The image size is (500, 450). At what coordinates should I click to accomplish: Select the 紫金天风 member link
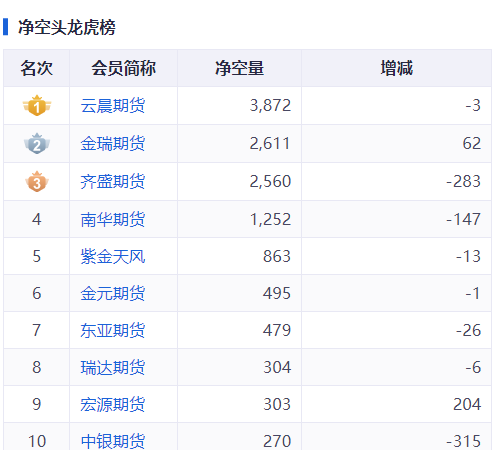pyautogui.click(x=113, y=256)
